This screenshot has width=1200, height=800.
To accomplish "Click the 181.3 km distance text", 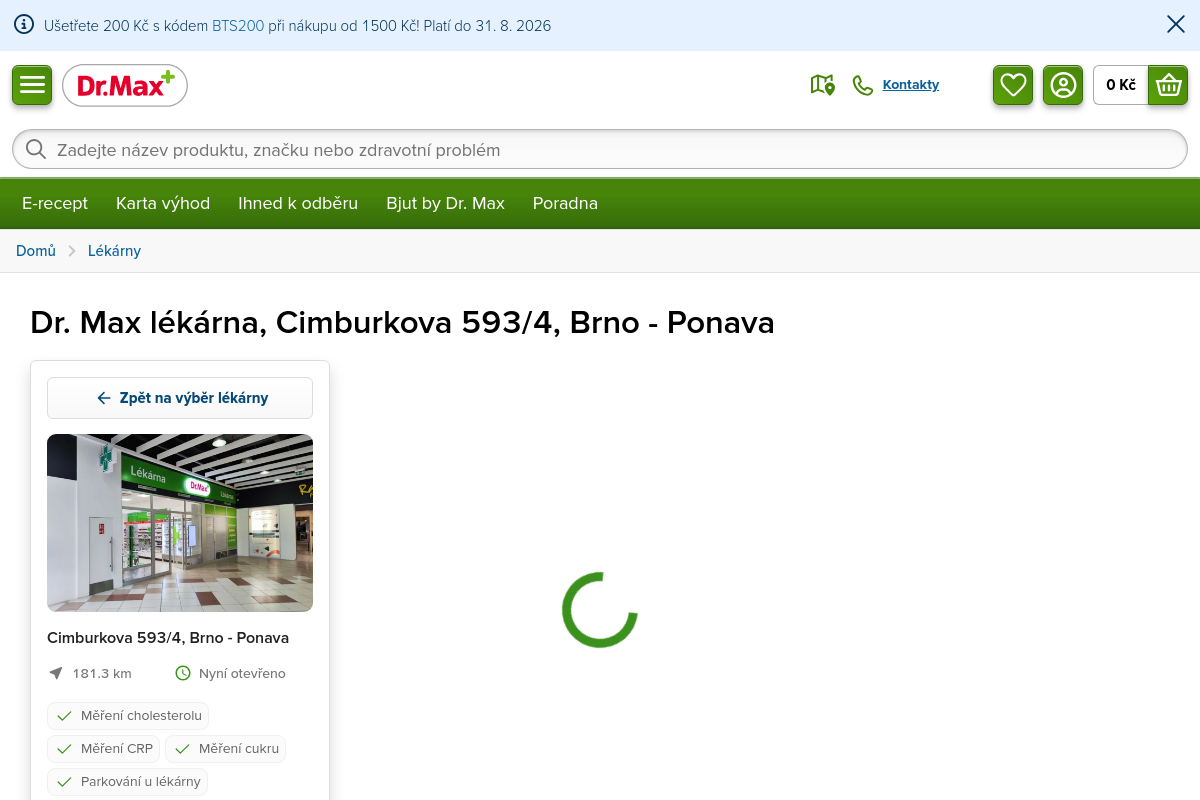I will tap(102, 674).
